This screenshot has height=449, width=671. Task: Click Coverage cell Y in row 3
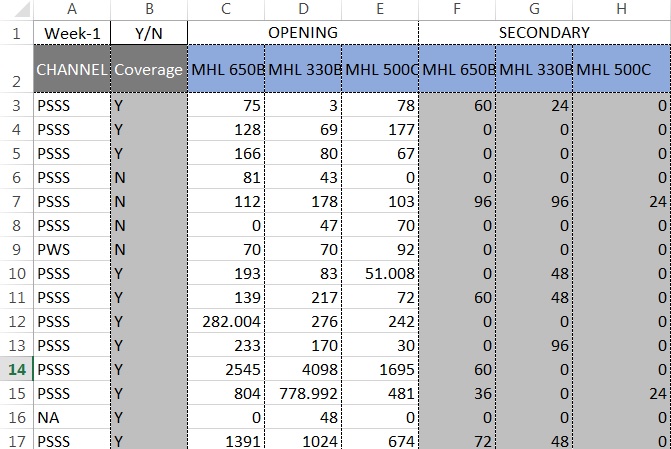click(149, 105)
